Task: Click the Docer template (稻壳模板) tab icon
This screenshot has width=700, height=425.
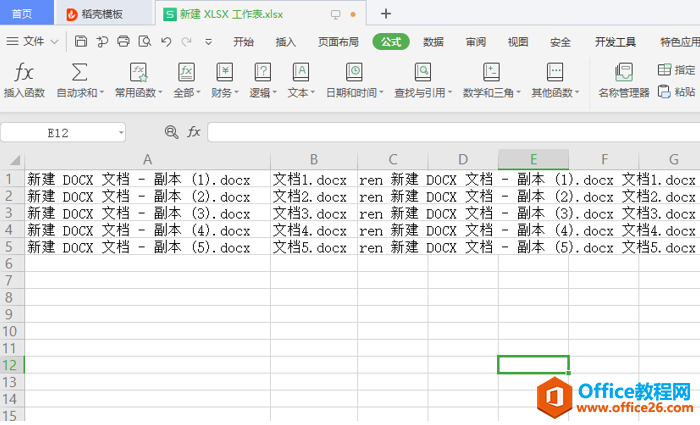Action: tap(71, 14)
